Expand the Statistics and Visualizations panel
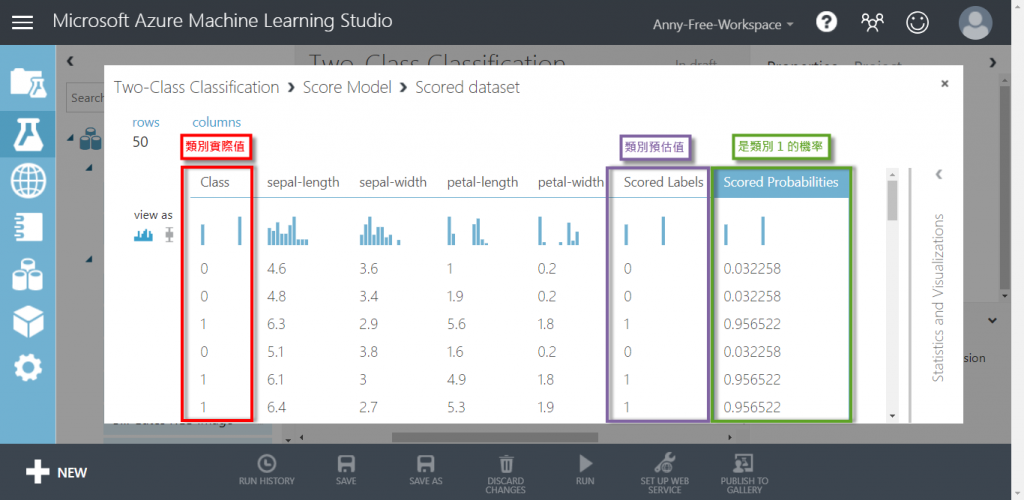 pyautogui.click(x=938, y=174)
